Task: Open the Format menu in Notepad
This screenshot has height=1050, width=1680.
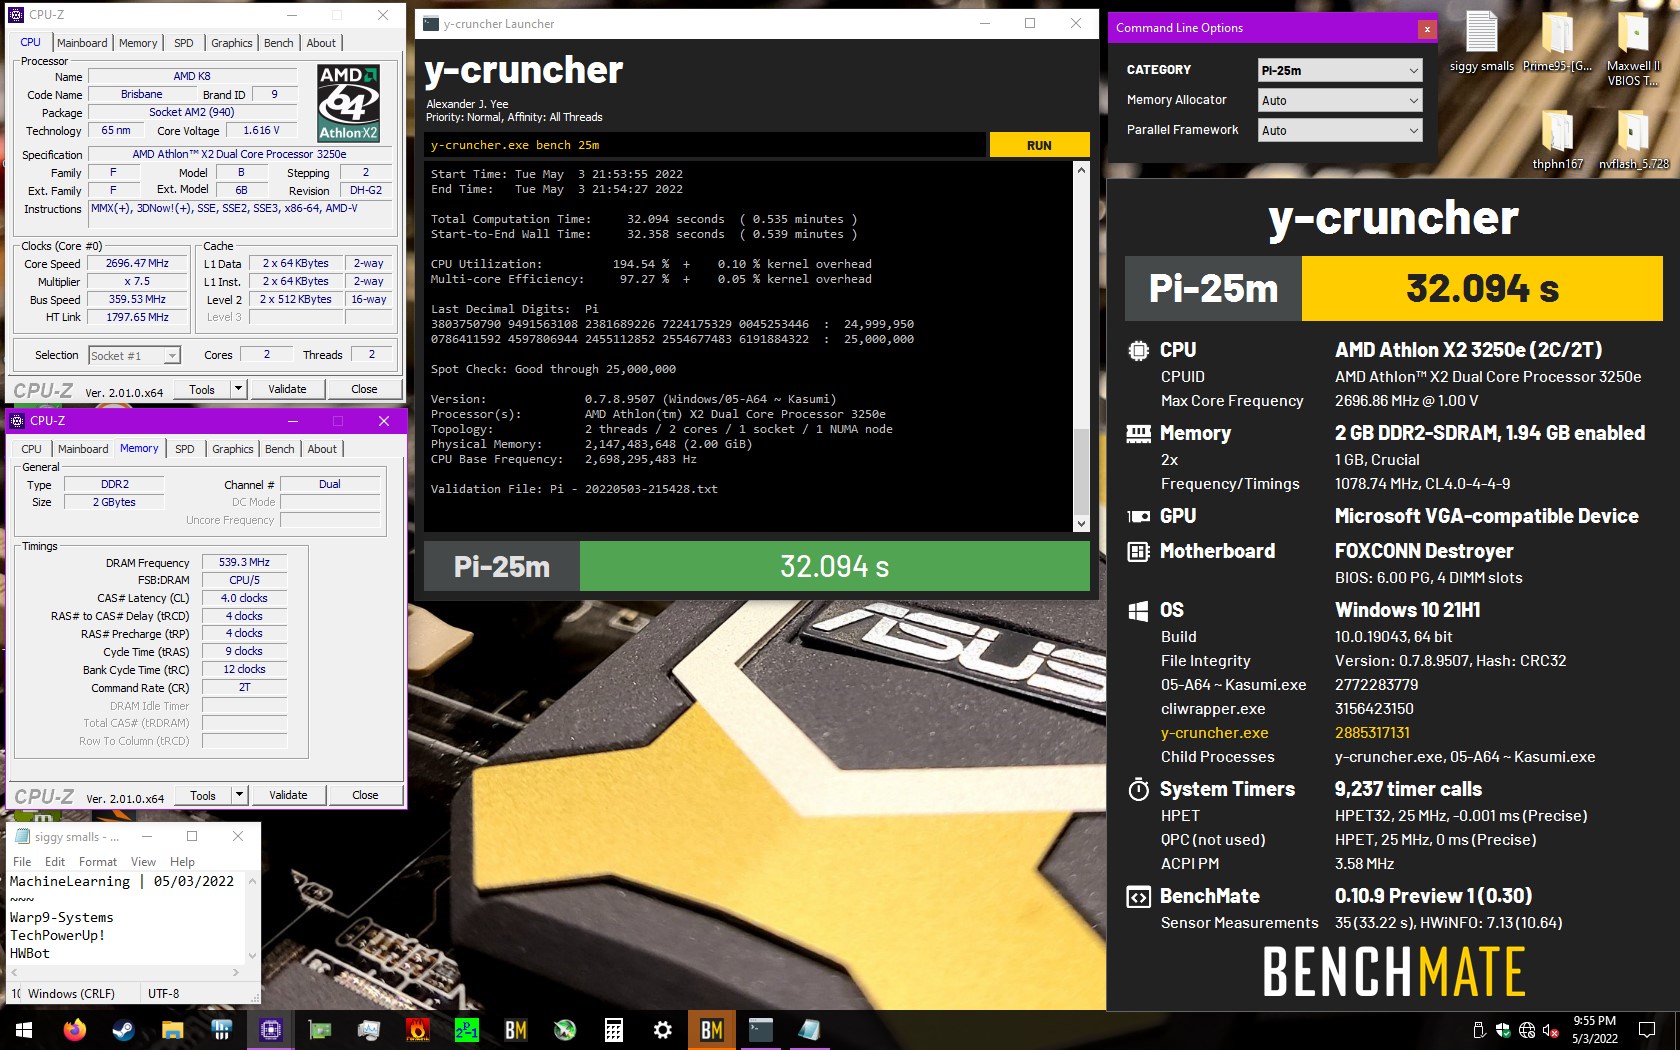Action: pos(98,862)
